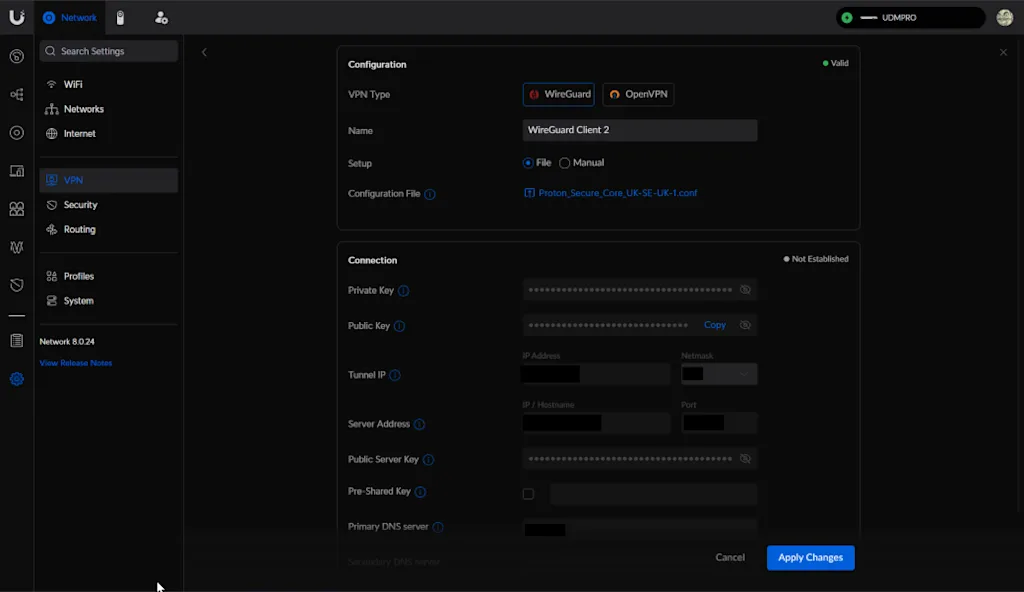Screen dimensions: 1024x592
Task: Open the Ports/groups icon in left rail
Action: [17, 209]
